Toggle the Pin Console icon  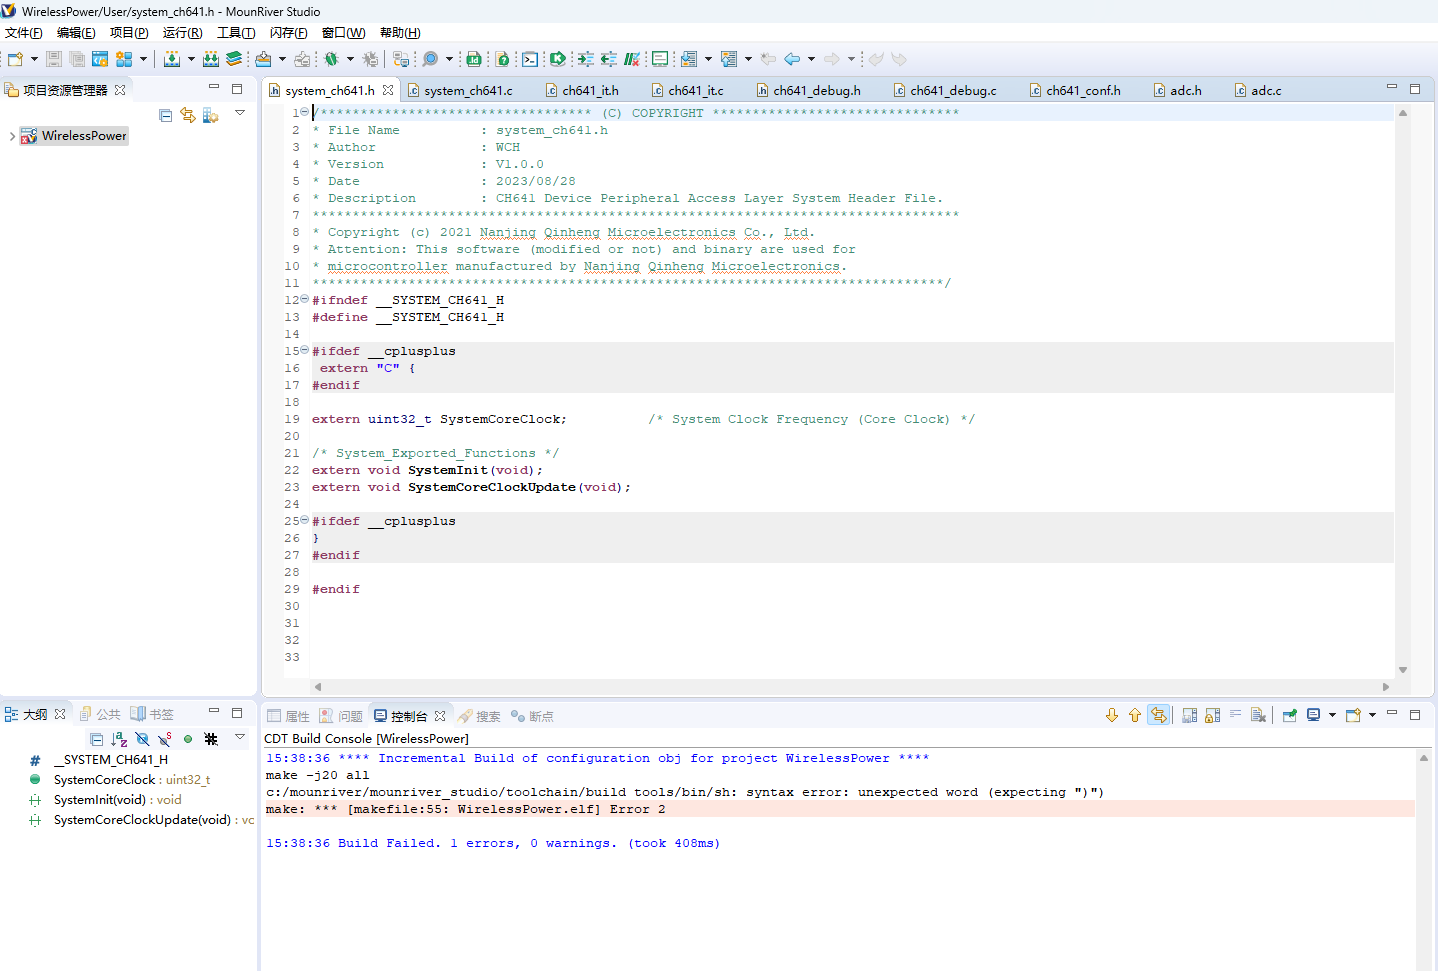1290,715
